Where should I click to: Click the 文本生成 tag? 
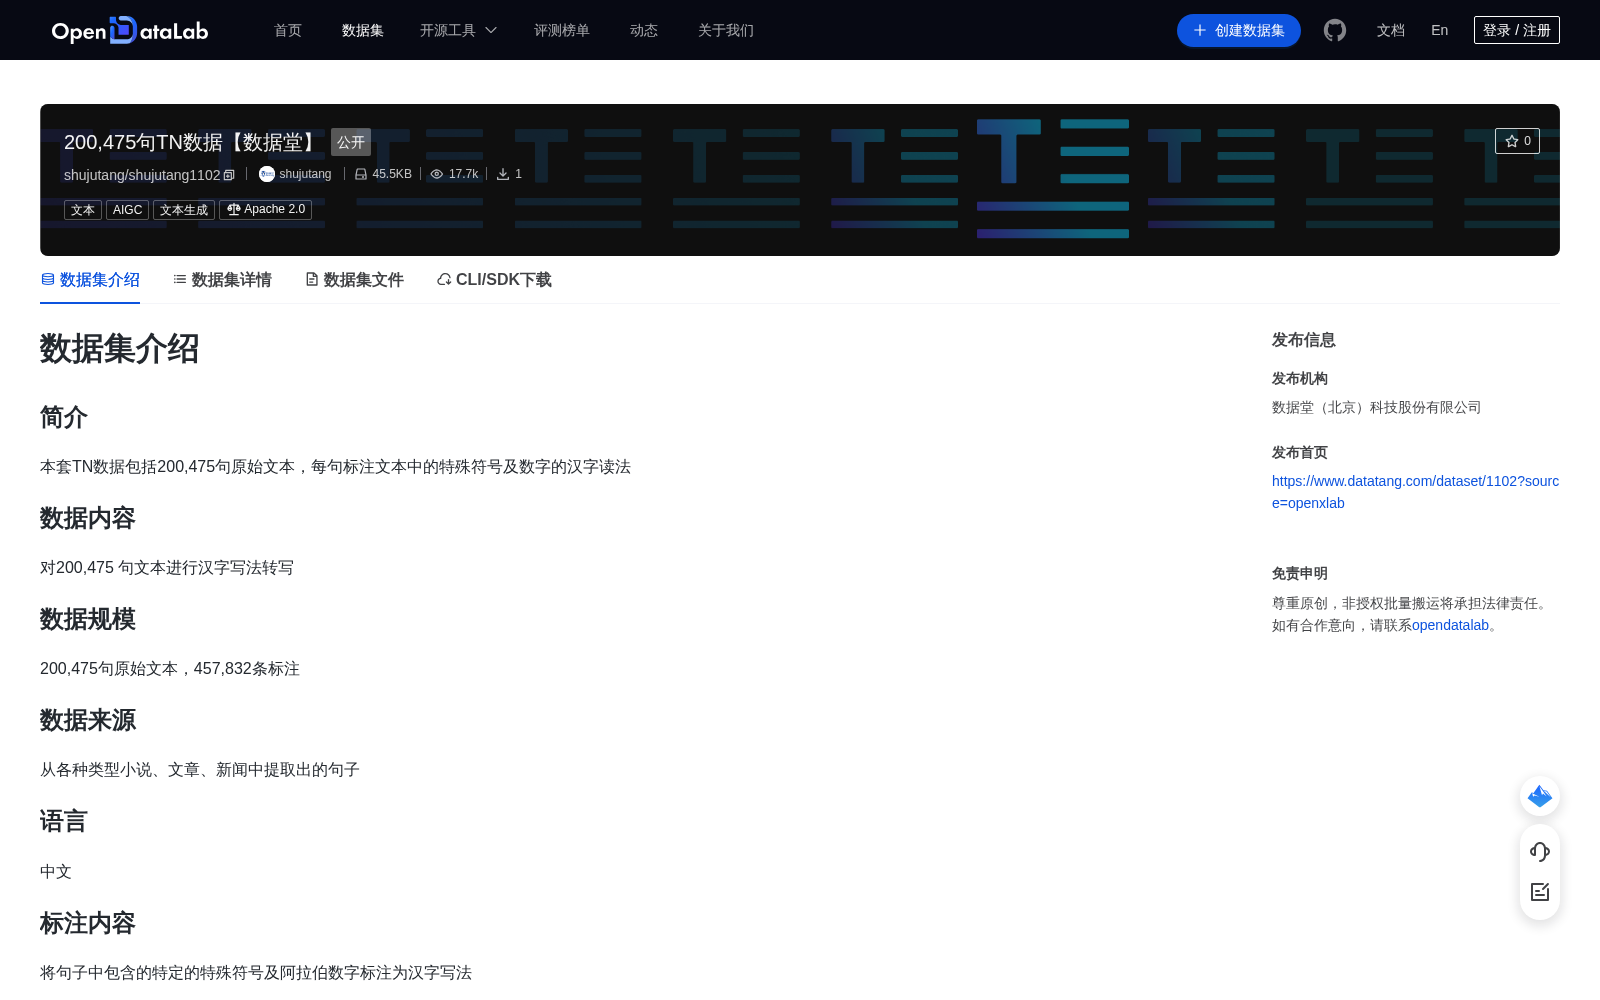[x=184, y=210]
